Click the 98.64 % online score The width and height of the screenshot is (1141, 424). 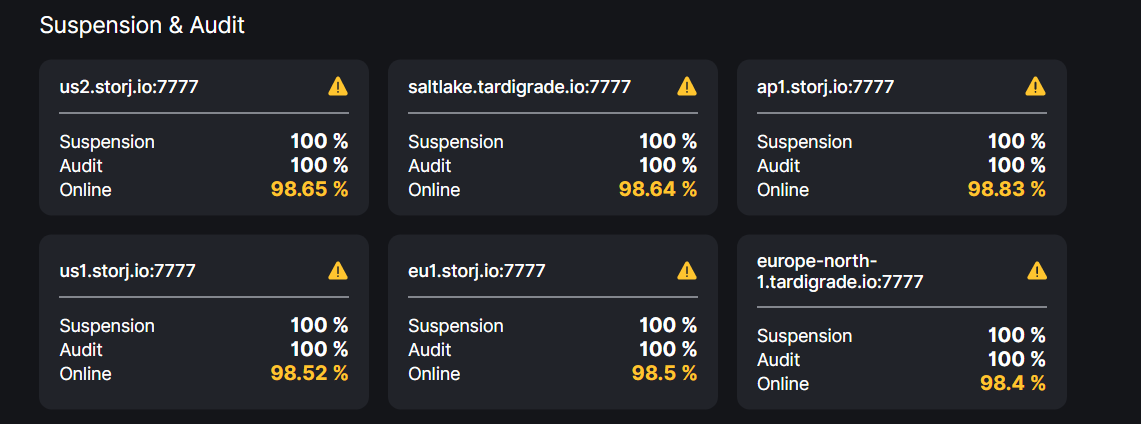658,190
